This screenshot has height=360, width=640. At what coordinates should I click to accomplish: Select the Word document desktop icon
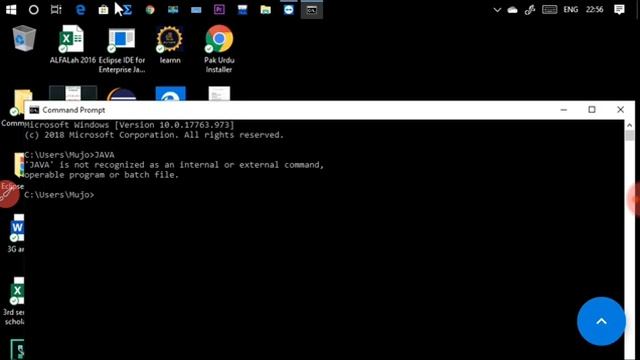[x=17, y=233]
